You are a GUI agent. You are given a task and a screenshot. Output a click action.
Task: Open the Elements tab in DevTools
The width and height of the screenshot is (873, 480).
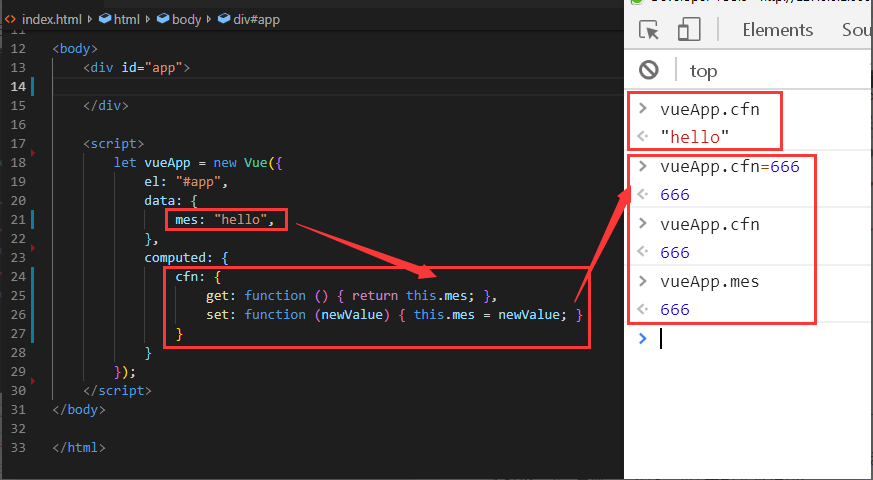(777, 30)
